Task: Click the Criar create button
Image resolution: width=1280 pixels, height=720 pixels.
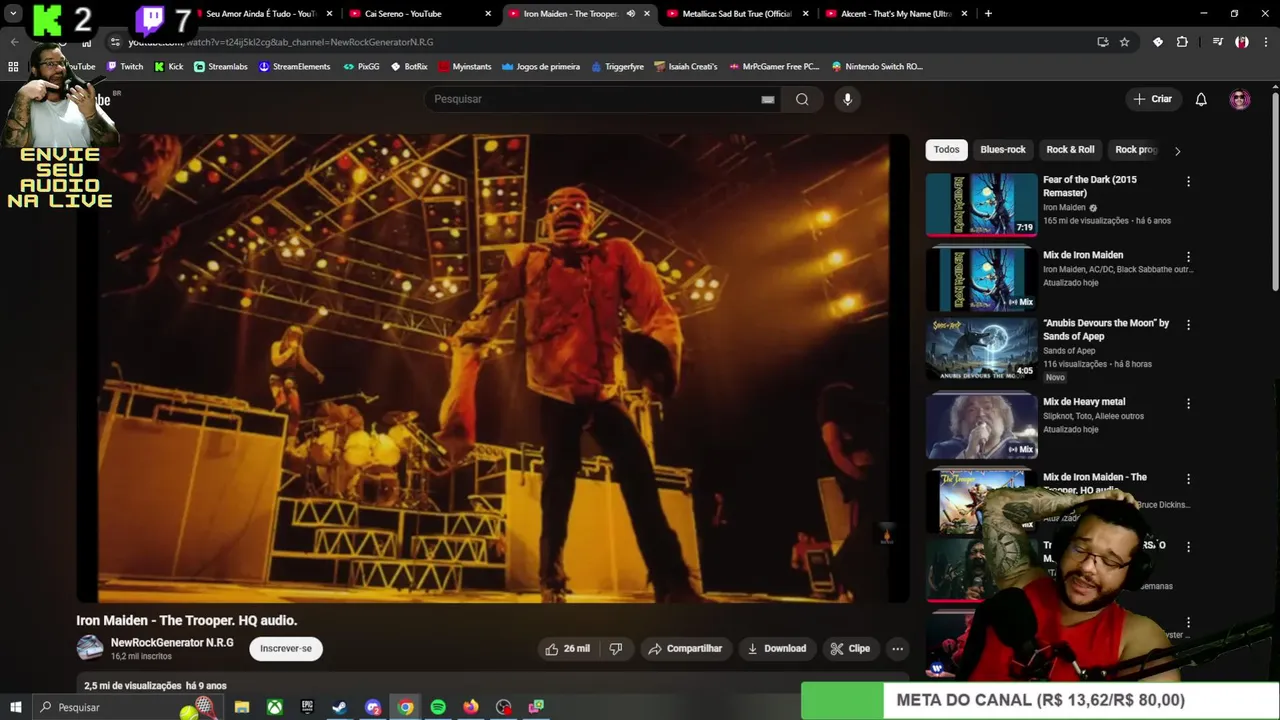Action: (1152, 99)
